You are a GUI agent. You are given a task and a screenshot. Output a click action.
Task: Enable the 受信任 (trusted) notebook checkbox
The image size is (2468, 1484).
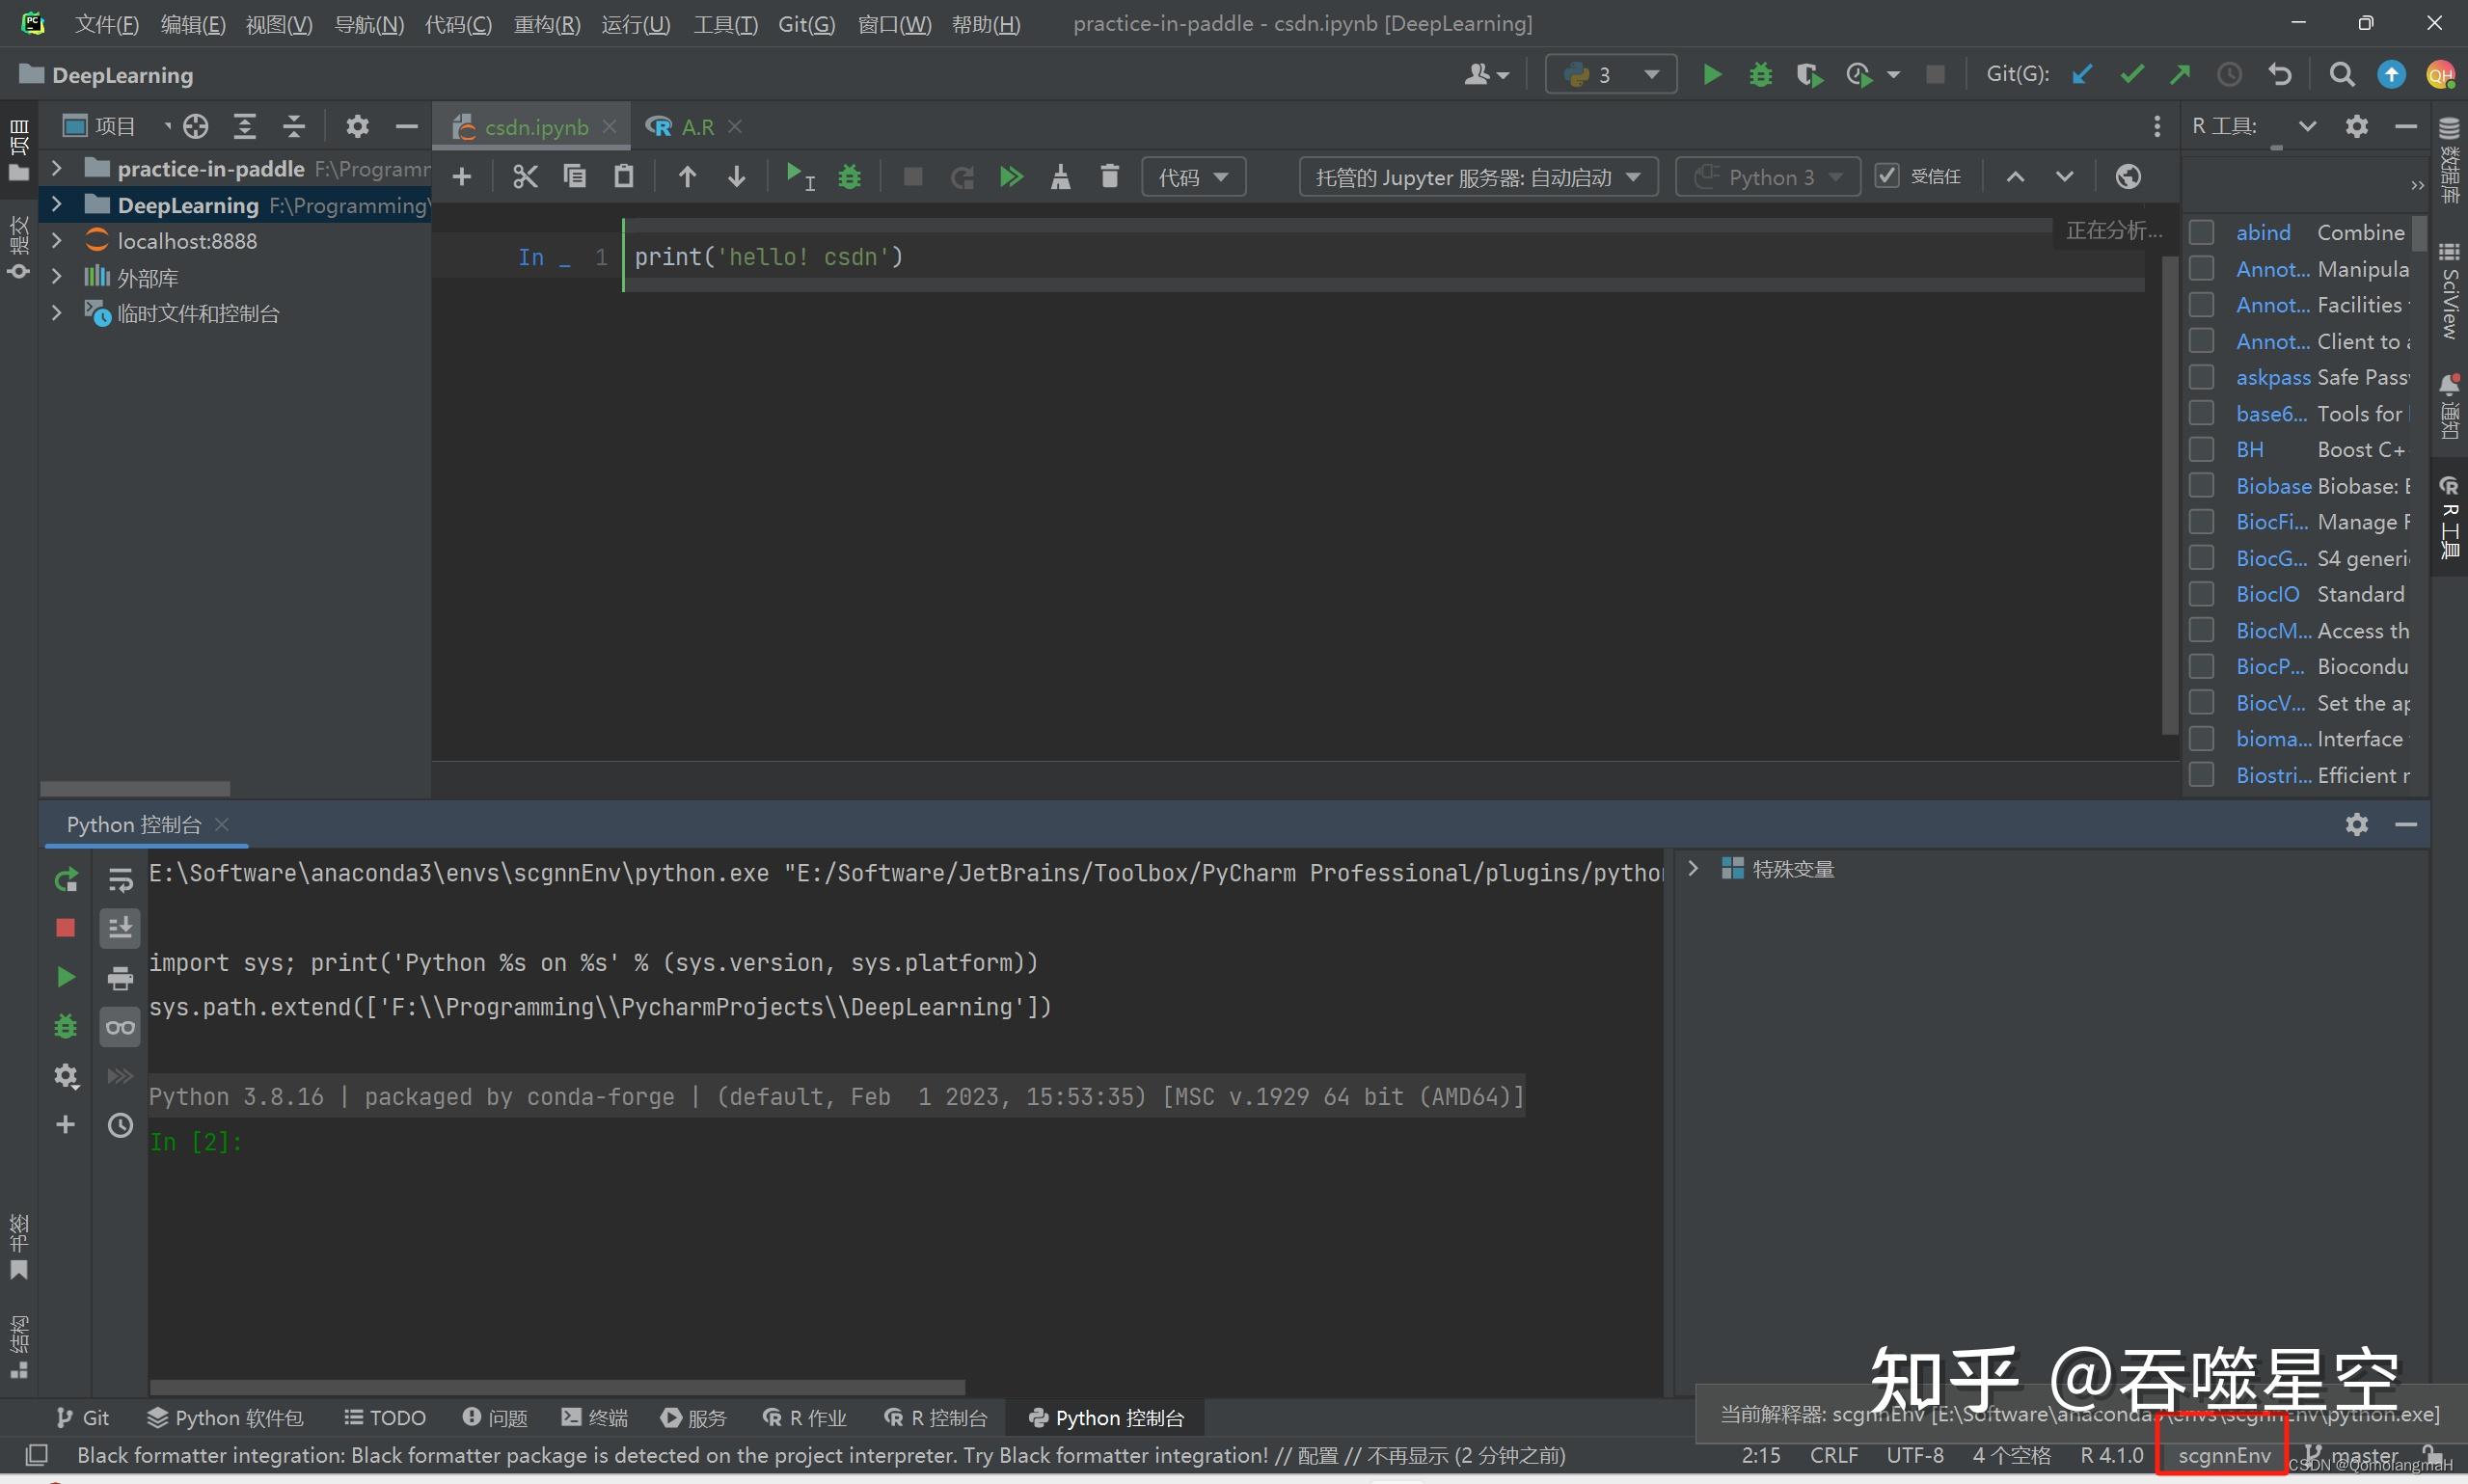[x=1886, y=175]
